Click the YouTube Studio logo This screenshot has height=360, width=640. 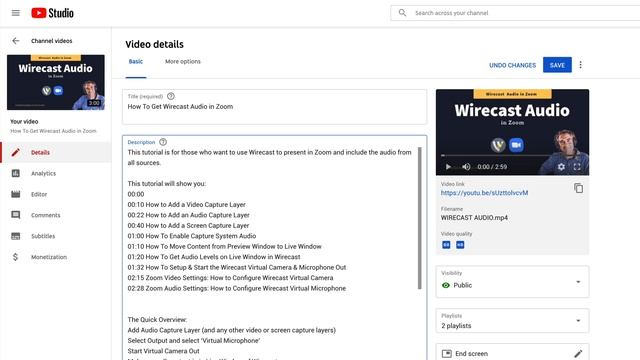tap(53, 13)
